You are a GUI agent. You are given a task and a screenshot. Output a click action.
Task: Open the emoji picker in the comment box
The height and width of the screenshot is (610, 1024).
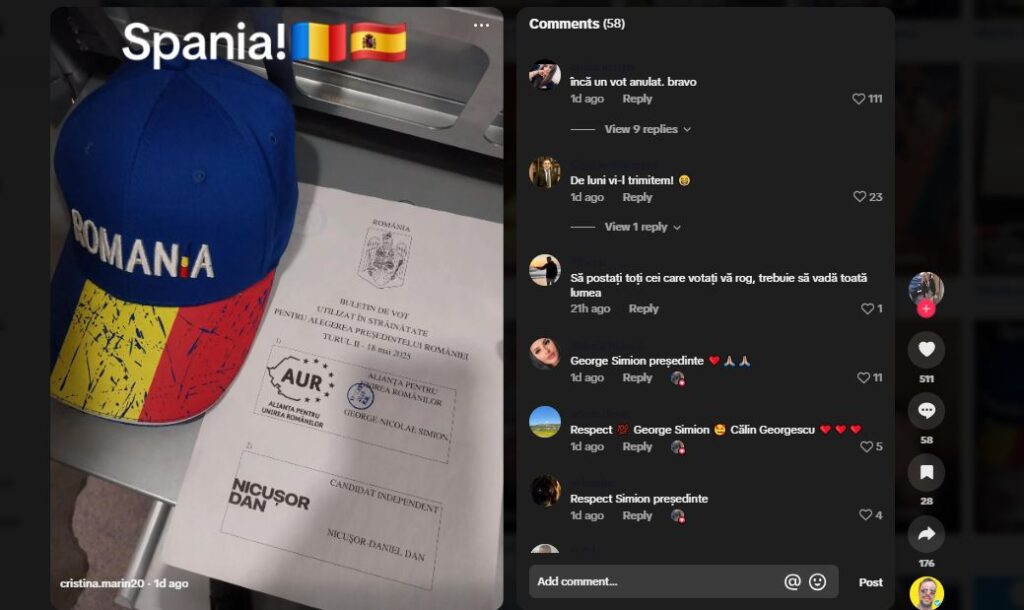point(818,581)
